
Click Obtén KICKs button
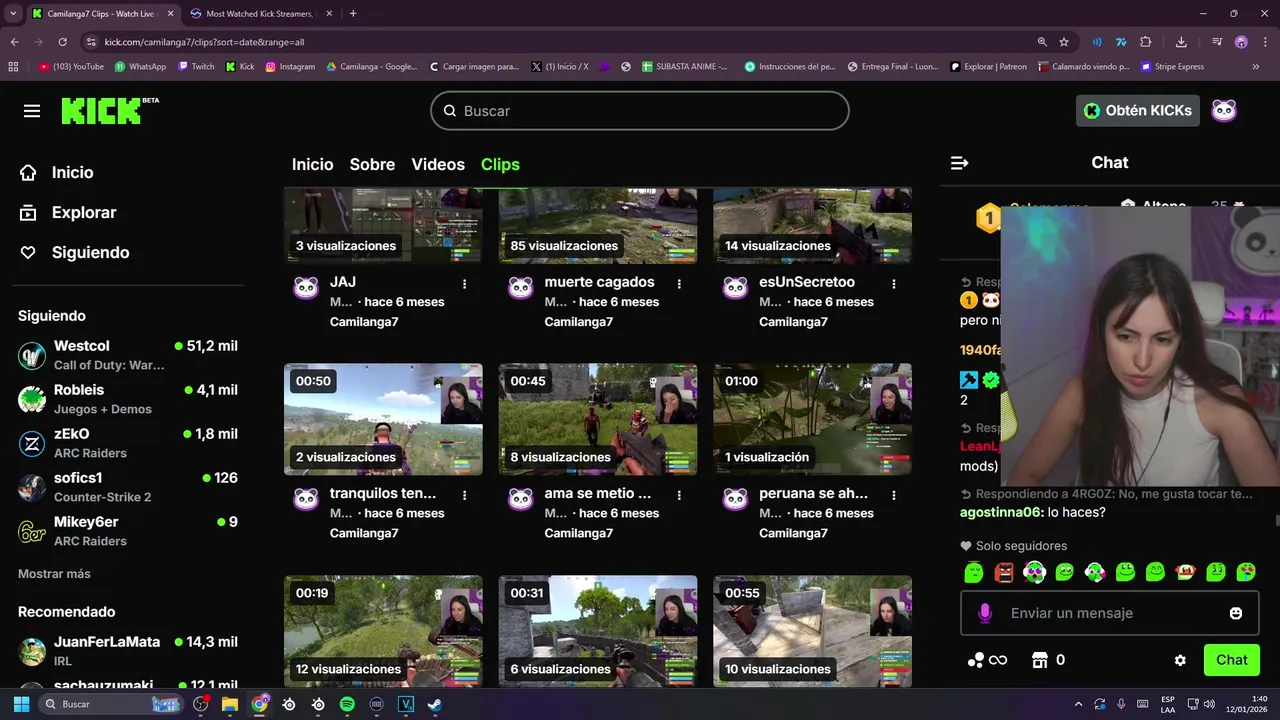1138,110
